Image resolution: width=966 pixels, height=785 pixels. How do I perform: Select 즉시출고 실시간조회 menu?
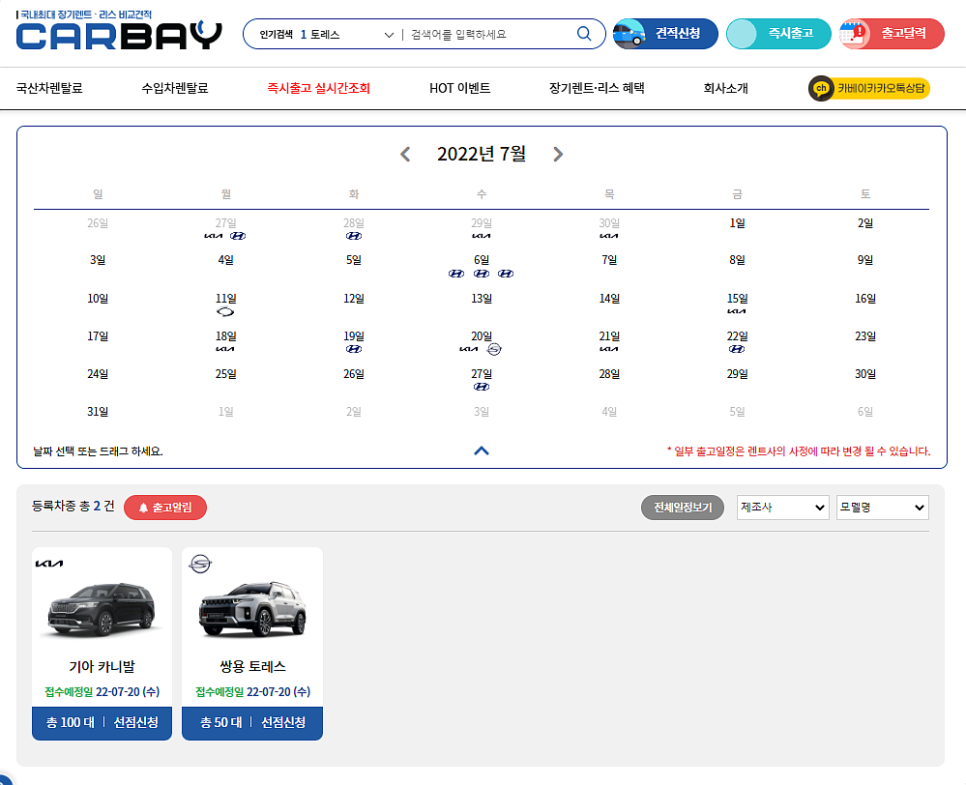319,88
